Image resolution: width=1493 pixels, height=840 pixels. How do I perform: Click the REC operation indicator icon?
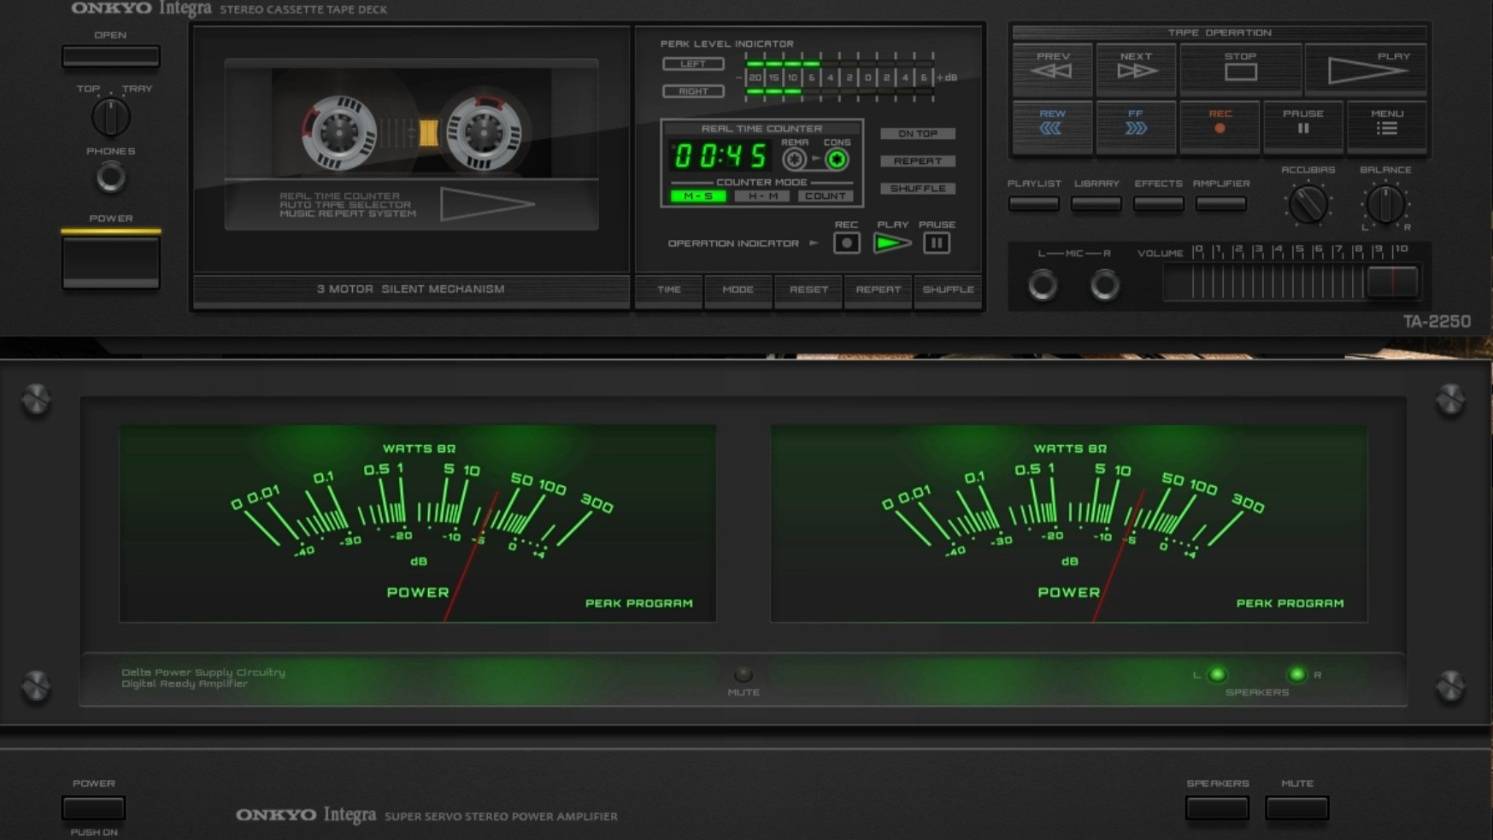coord(847,243)
